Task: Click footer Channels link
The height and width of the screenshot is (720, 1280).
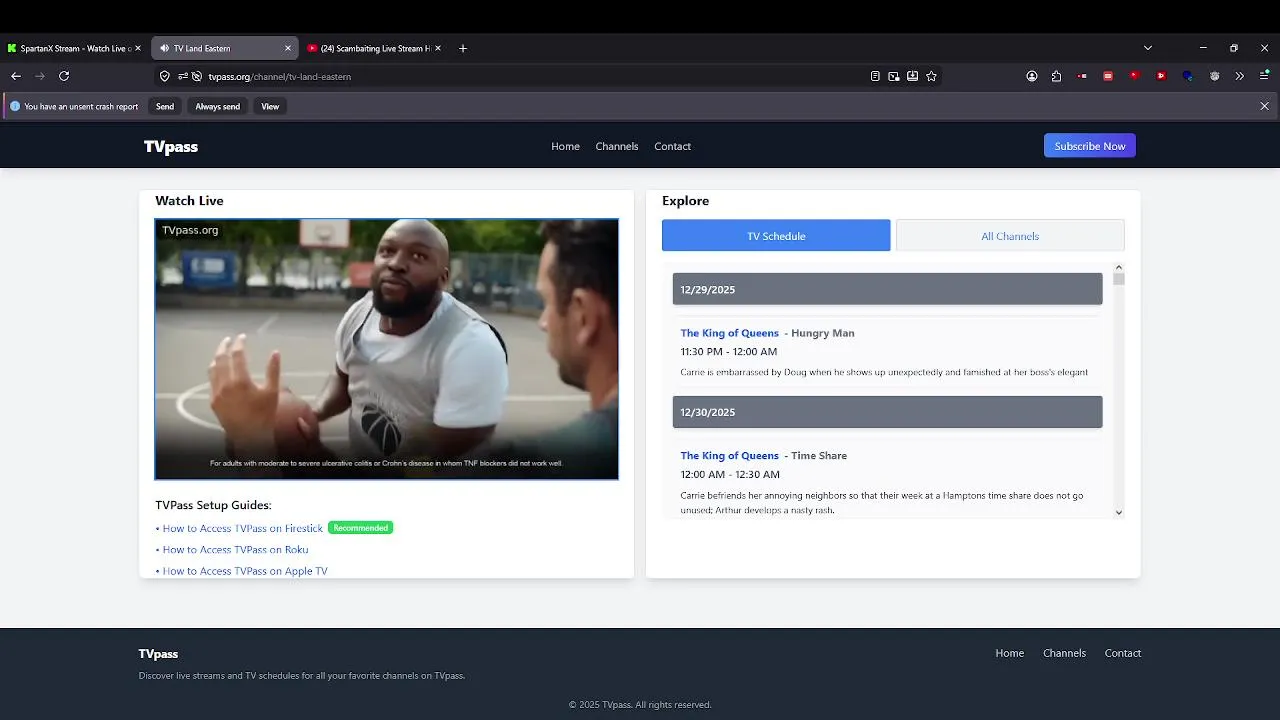Action: [x=1064, y=653]
